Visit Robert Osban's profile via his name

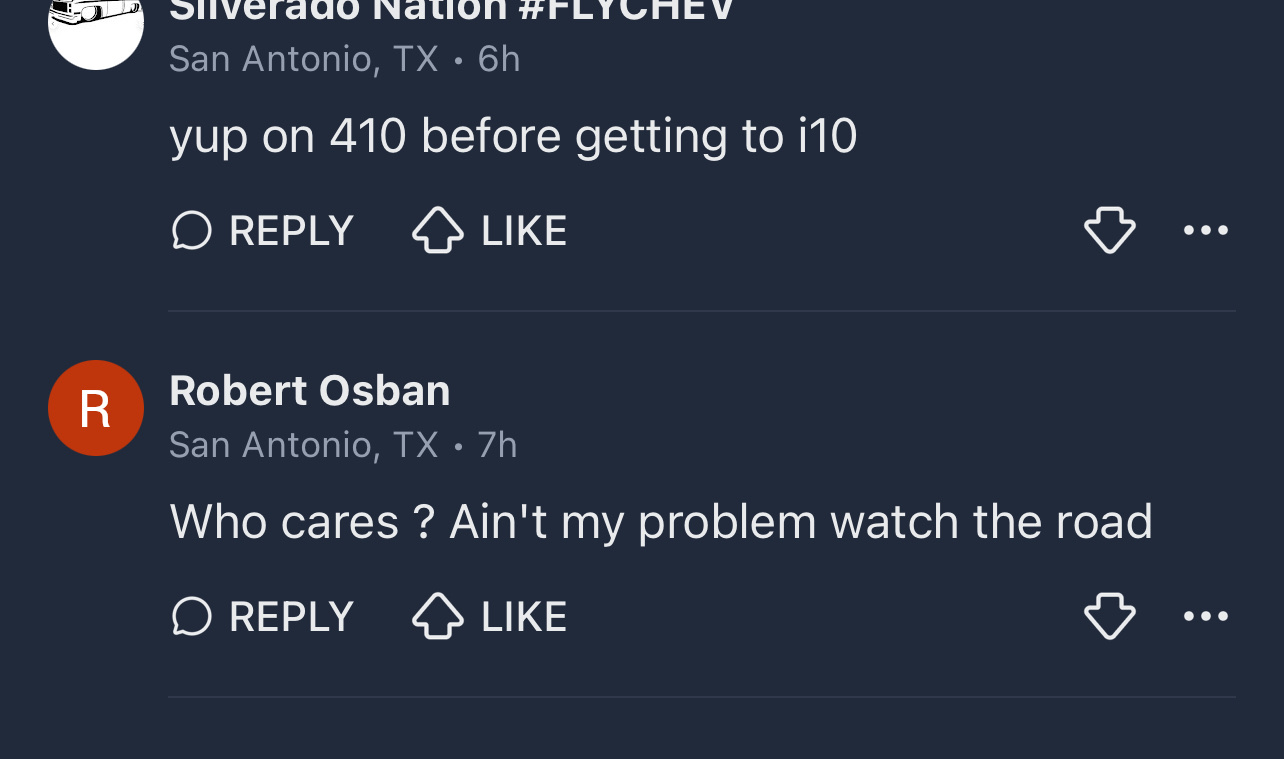coord(310,390)
